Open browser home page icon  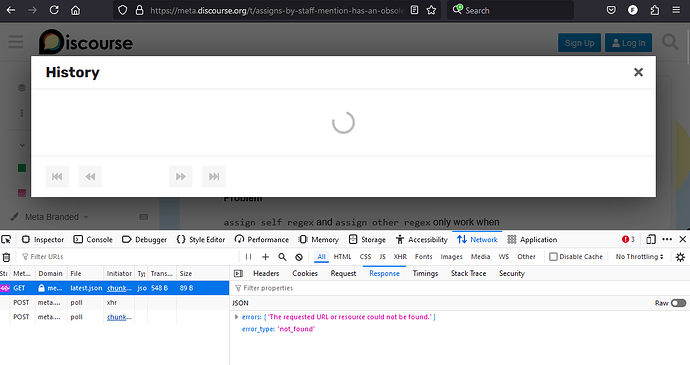click(76, 10)
